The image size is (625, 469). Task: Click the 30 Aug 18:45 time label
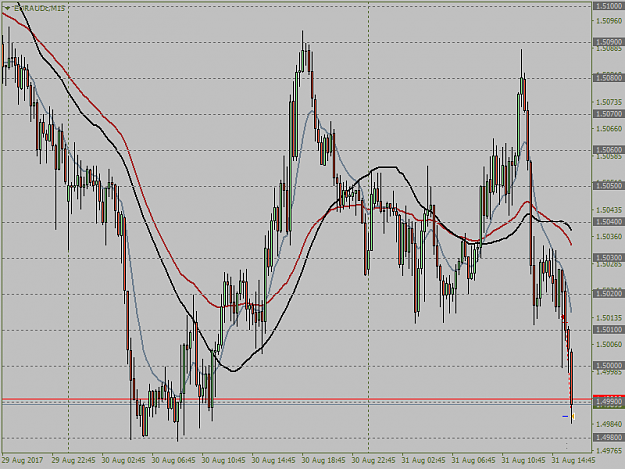[x=324, y=460]
